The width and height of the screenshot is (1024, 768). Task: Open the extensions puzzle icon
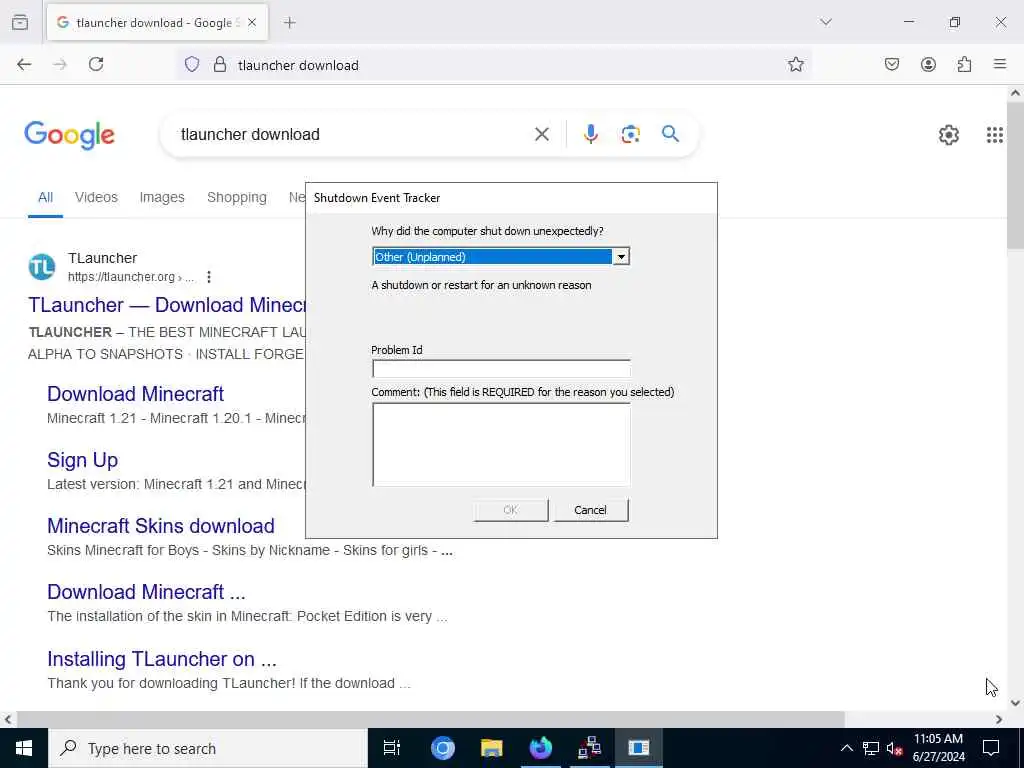964,64
